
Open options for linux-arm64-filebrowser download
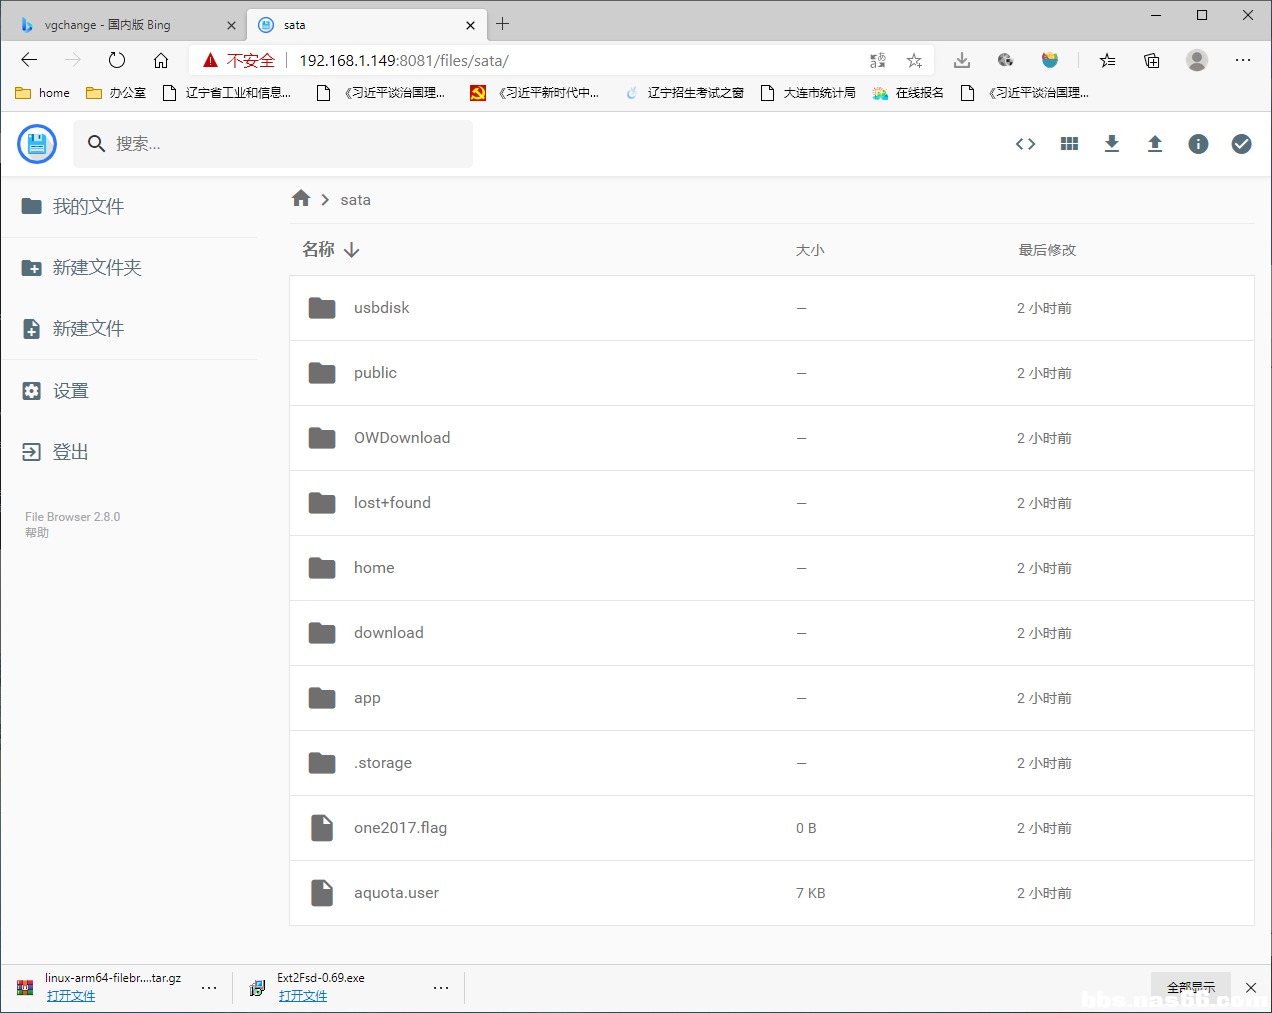coord(209,987)
